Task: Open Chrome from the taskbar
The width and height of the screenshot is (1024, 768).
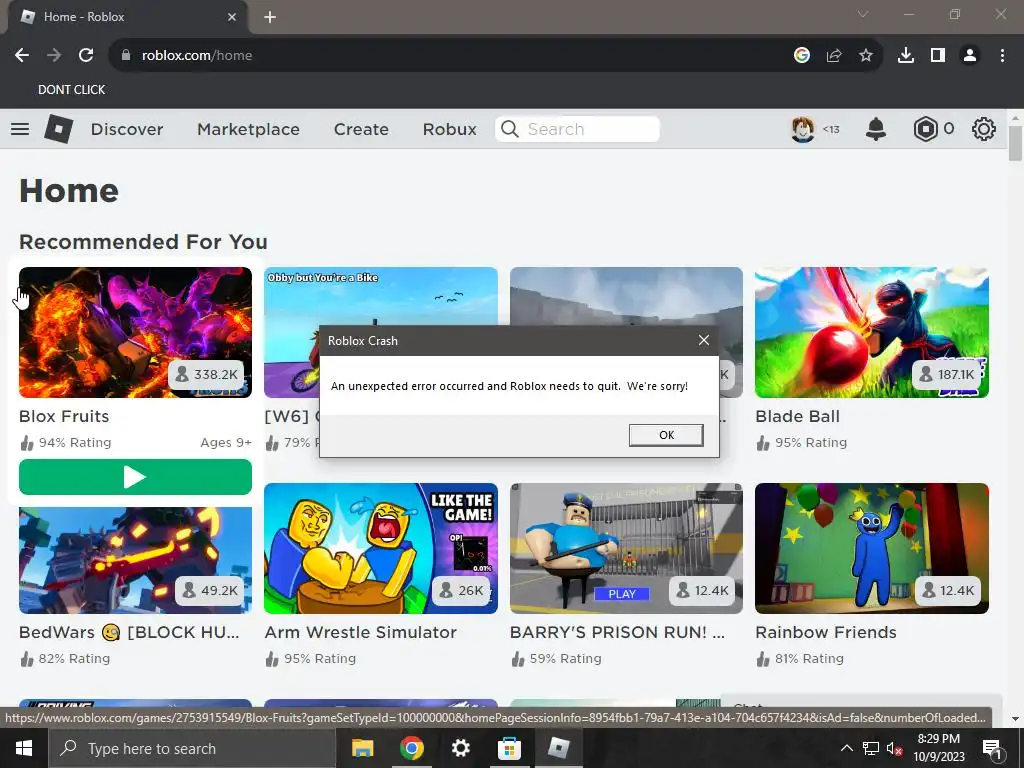Action: tap(411, 748)
